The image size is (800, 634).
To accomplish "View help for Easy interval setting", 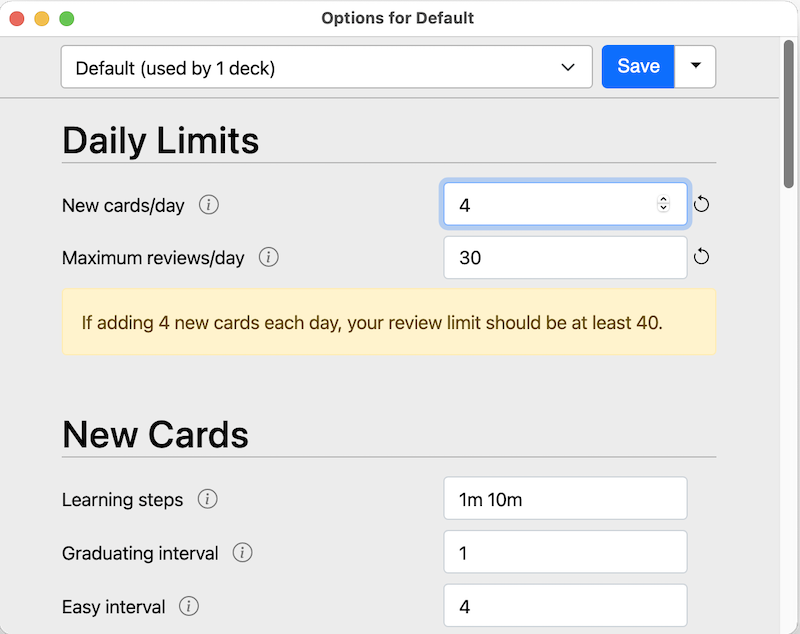I will coord(189,606).
